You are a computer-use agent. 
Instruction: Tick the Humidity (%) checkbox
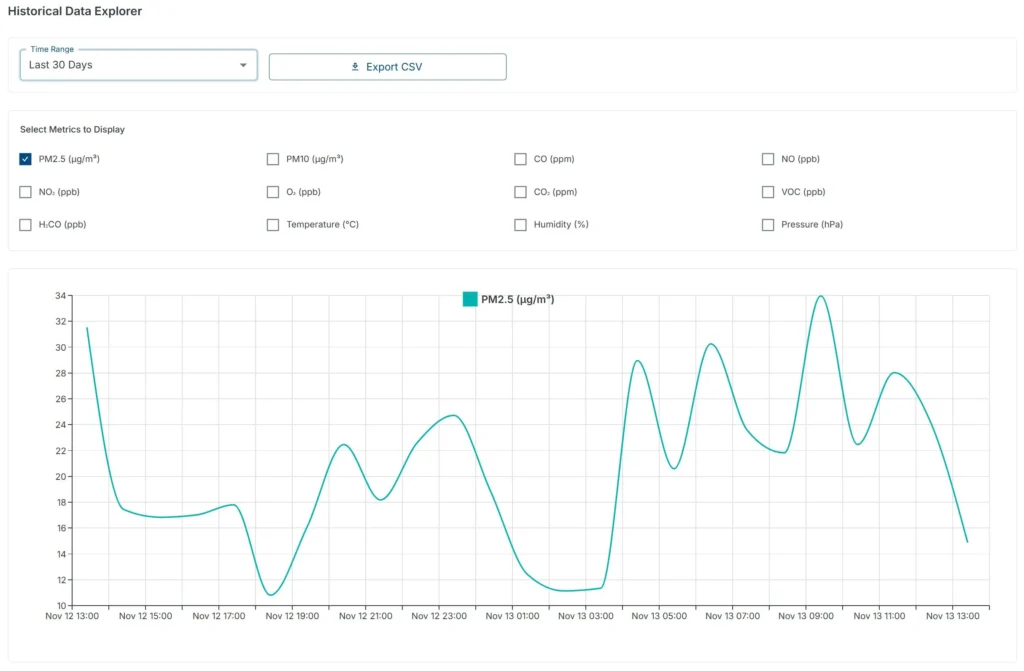point(520,225)
